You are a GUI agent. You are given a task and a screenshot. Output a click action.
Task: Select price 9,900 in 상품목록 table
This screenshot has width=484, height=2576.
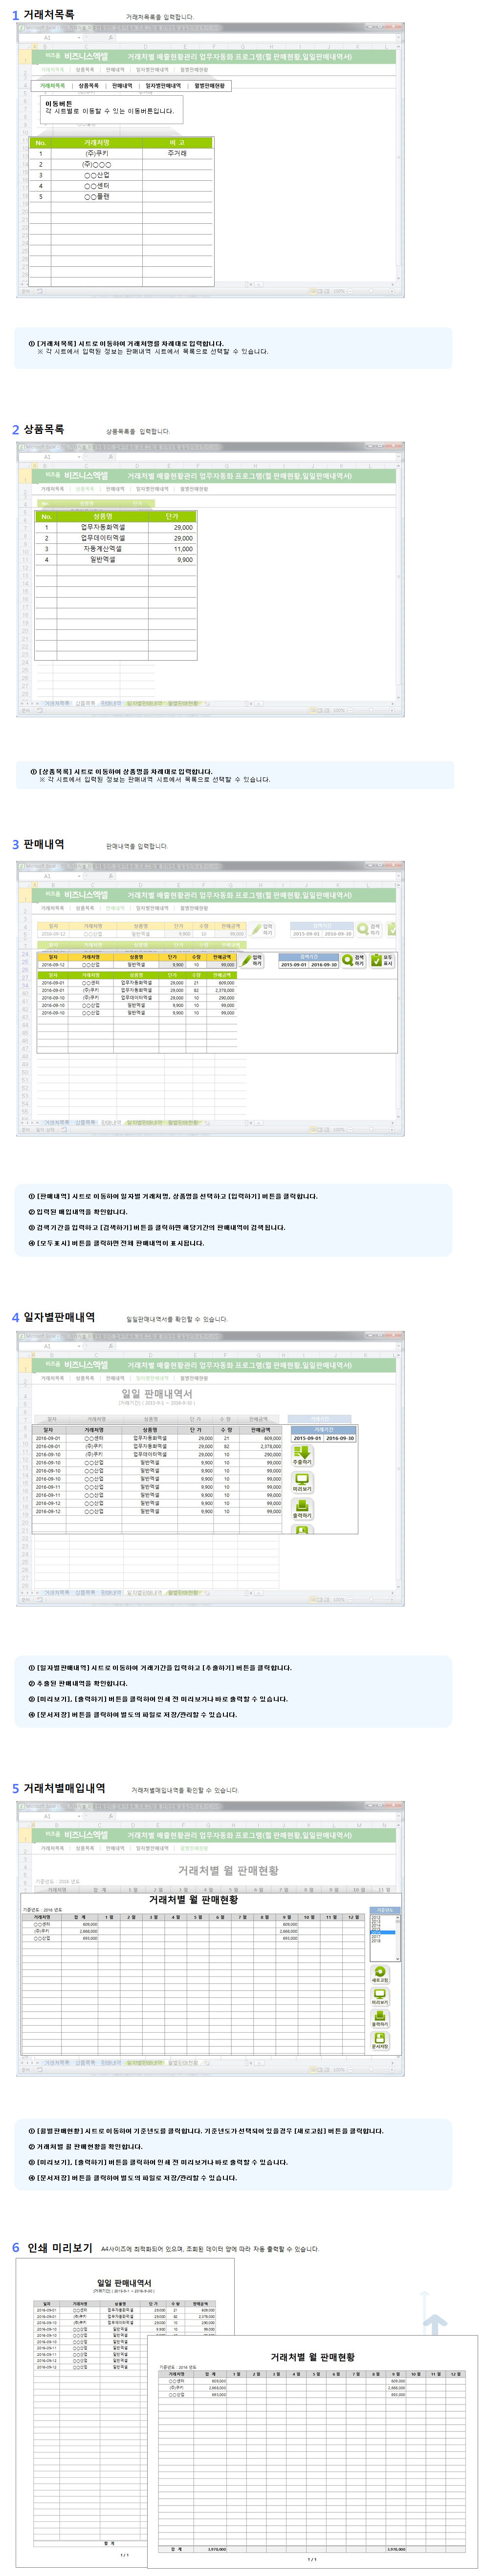pyautogui.click(x=172, y=560)
